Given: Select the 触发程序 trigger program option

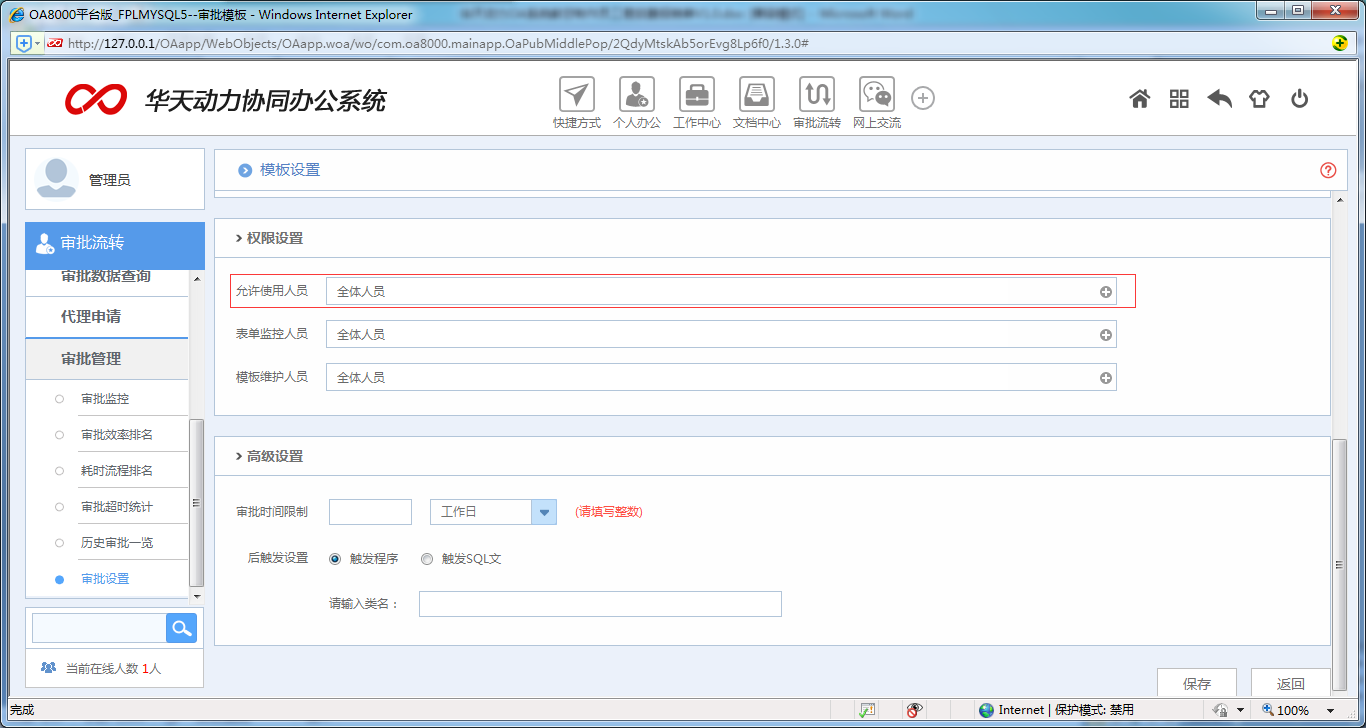Looking at the screenshot, I should (335, 559).
